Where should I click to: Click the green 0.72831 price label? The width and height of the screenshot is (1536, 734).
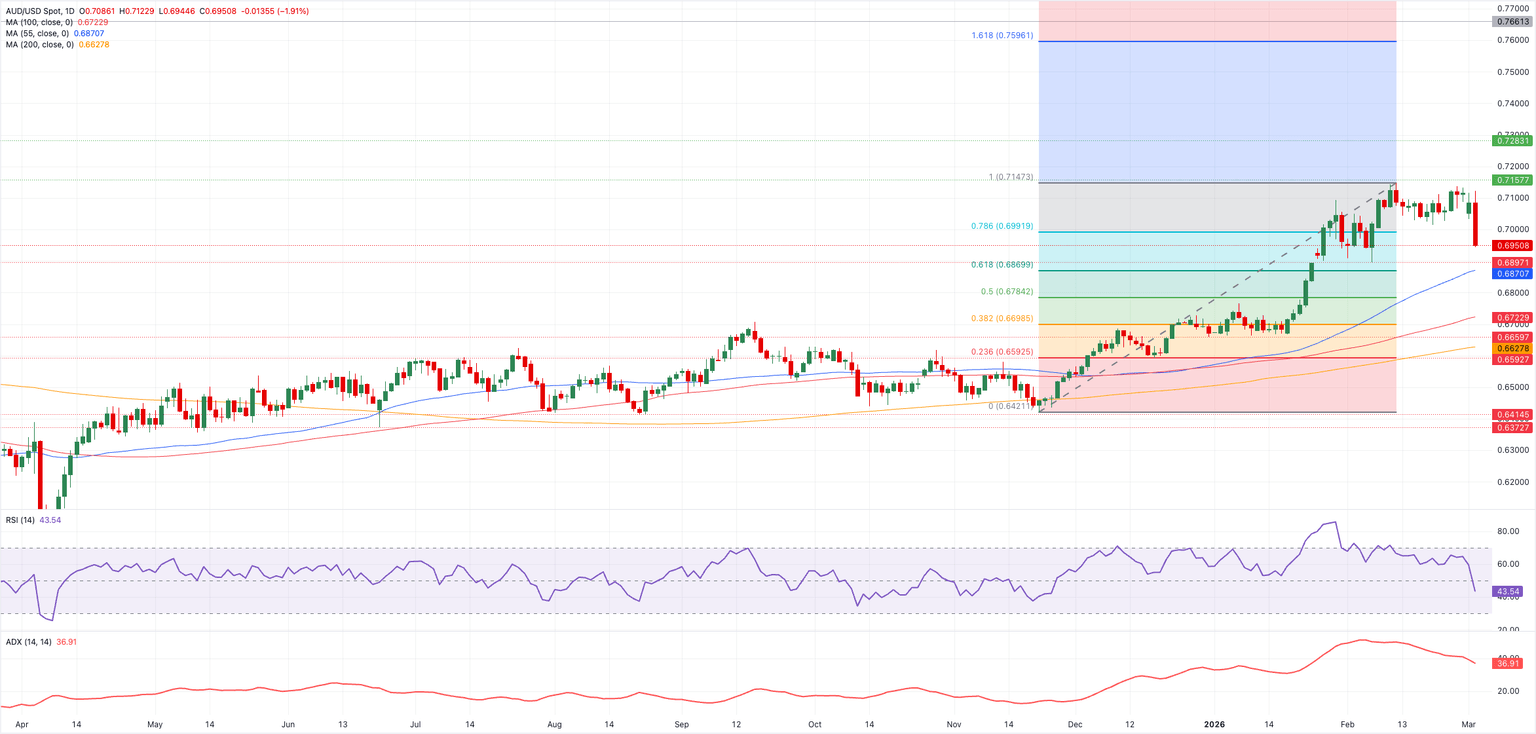[1512, 141]
